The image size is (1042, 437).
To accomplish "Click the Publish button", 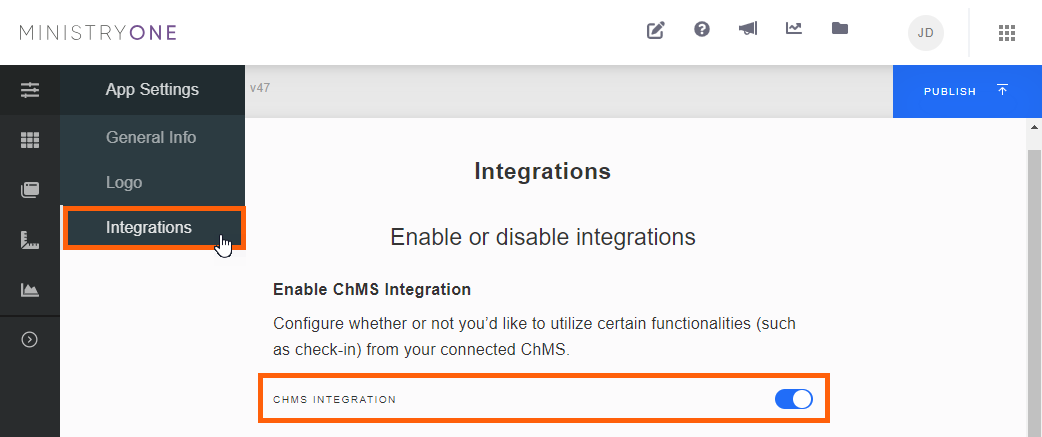I will point(966,91).
